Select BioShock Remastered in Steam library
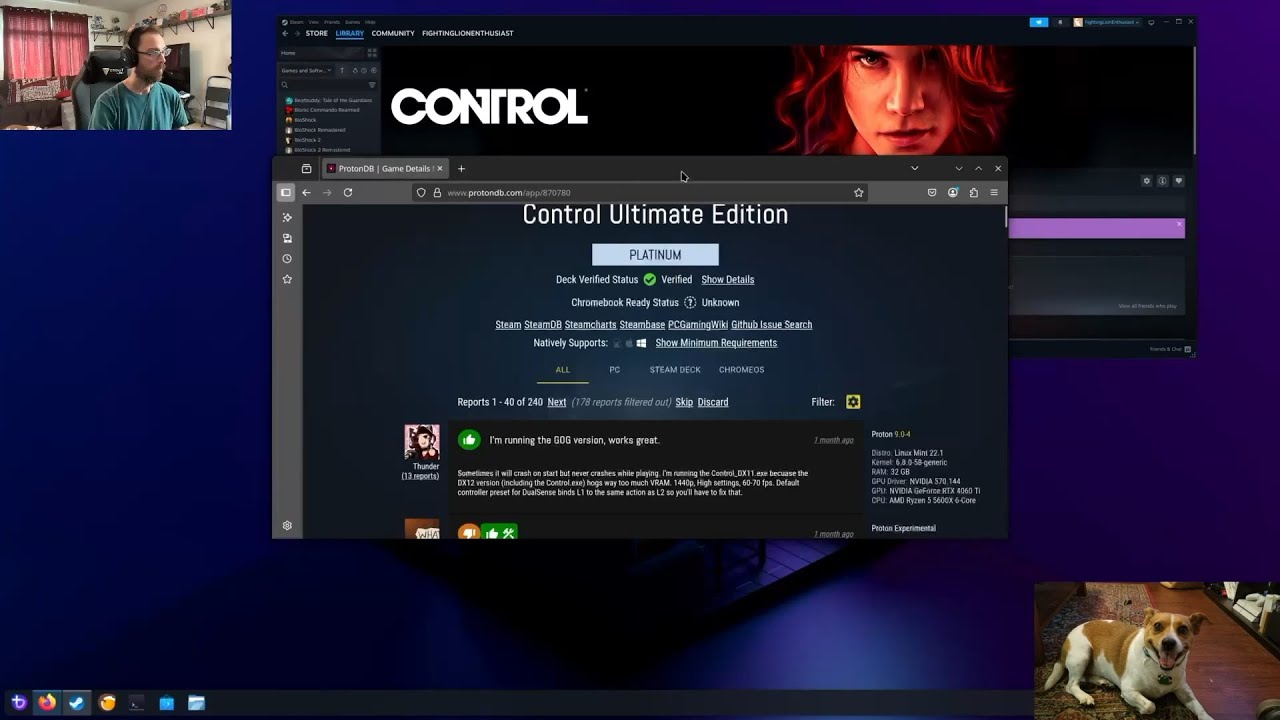Image resolution: width=1280 pixels, height=720 pixels. (x=319, y=130)
